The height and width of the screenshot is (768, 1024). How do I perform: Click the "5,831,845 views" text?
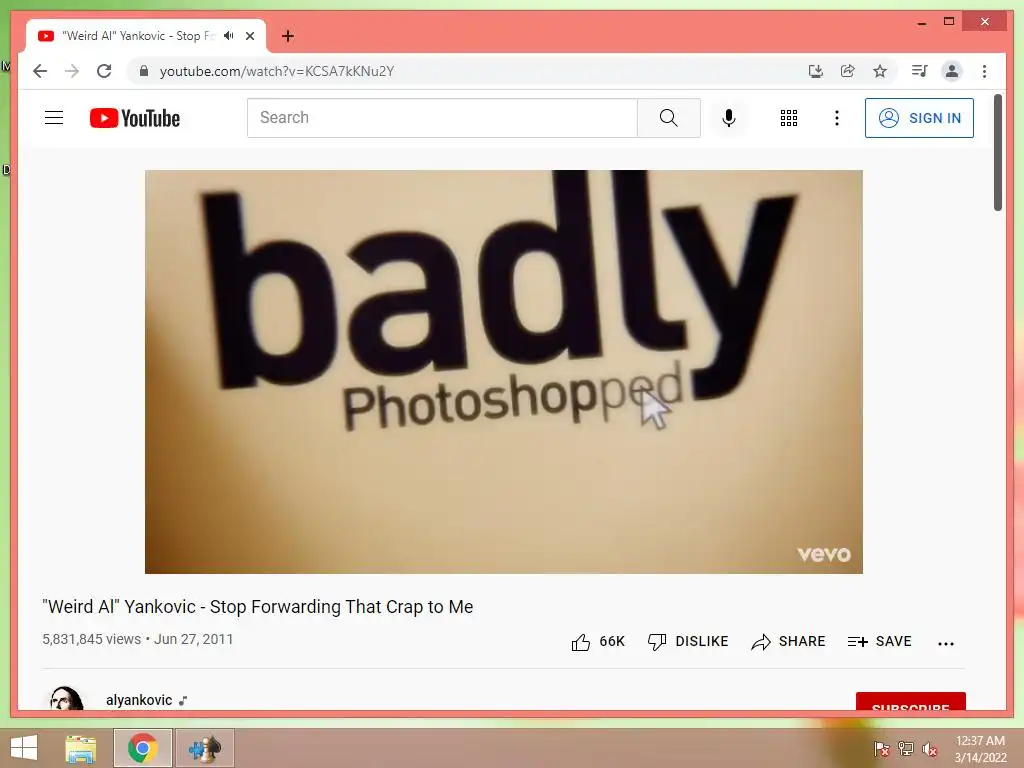pos(91,639)
